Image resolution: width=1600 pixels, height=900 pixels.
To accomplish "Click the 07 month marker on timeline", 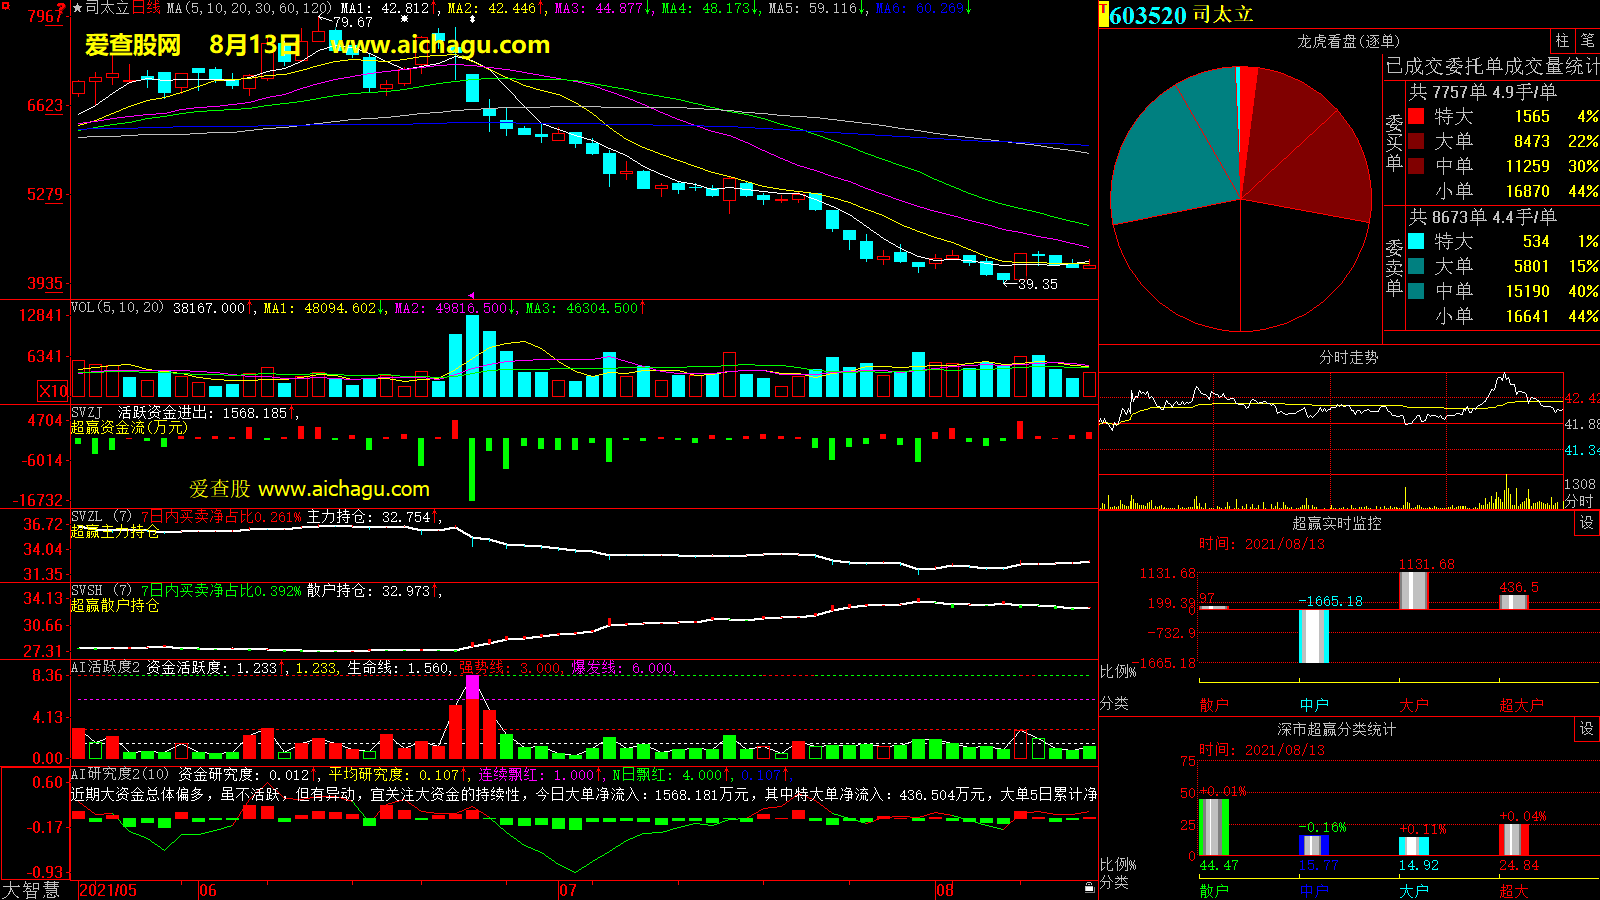I will [x=567, y=890].
